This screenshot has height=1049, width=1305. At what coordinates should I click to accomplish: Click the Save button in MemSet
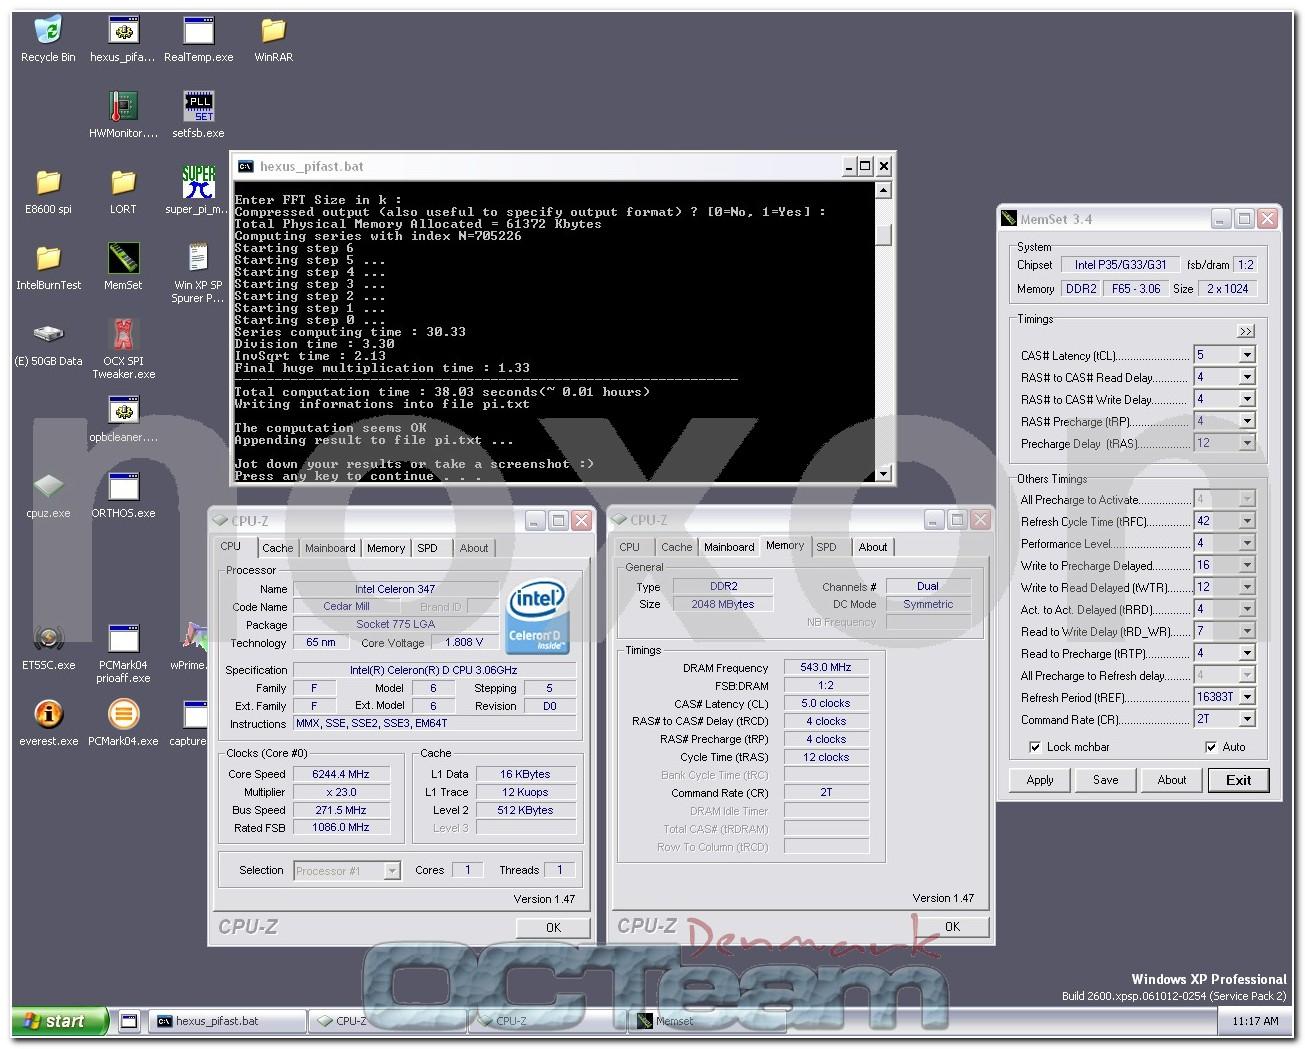click(1106, 780)
